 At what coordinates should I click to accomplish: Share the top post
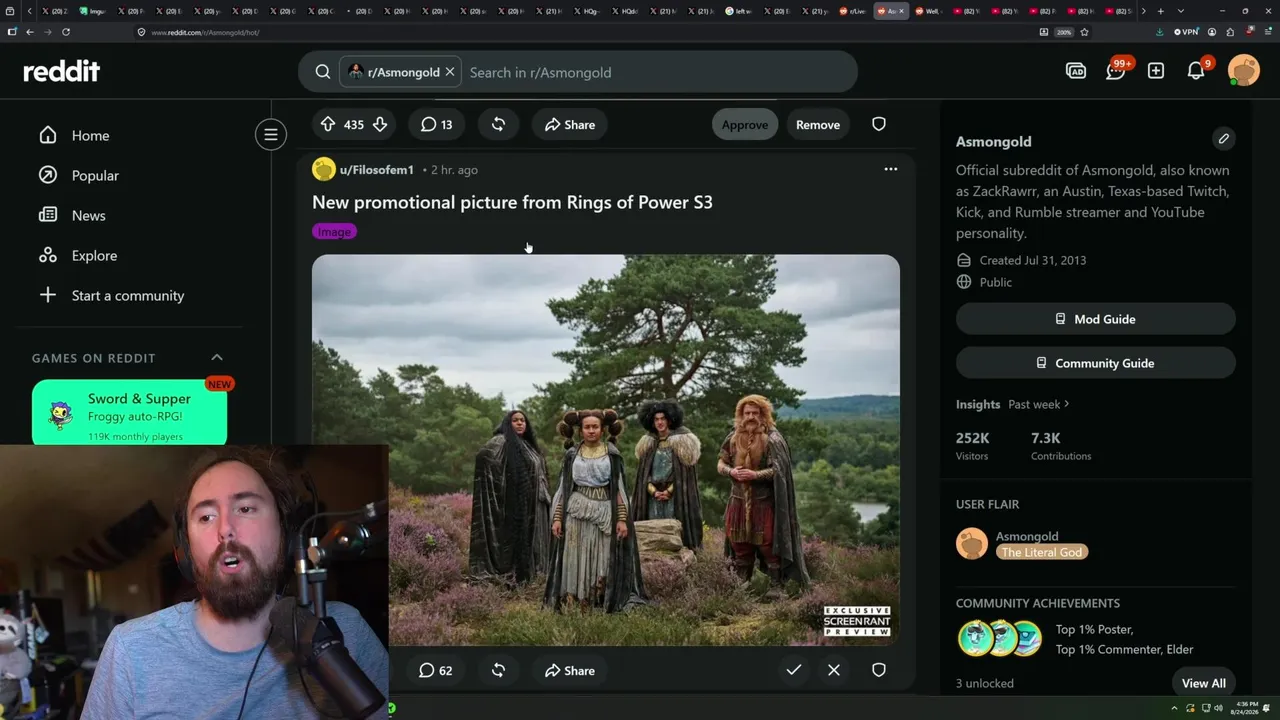[x=570, y=124]
